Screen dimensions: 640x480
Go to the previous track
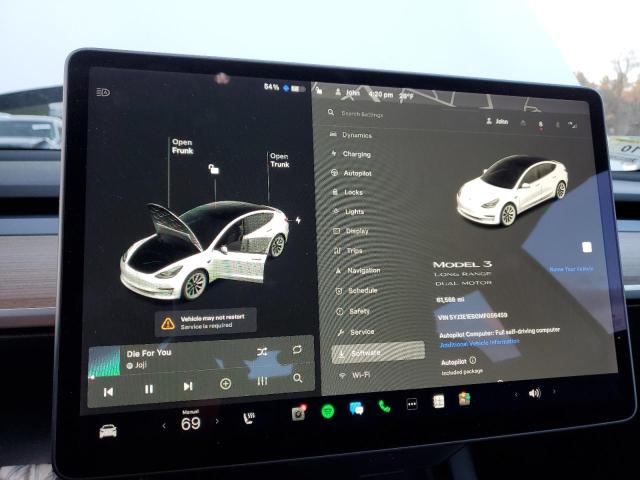point(108,392)
